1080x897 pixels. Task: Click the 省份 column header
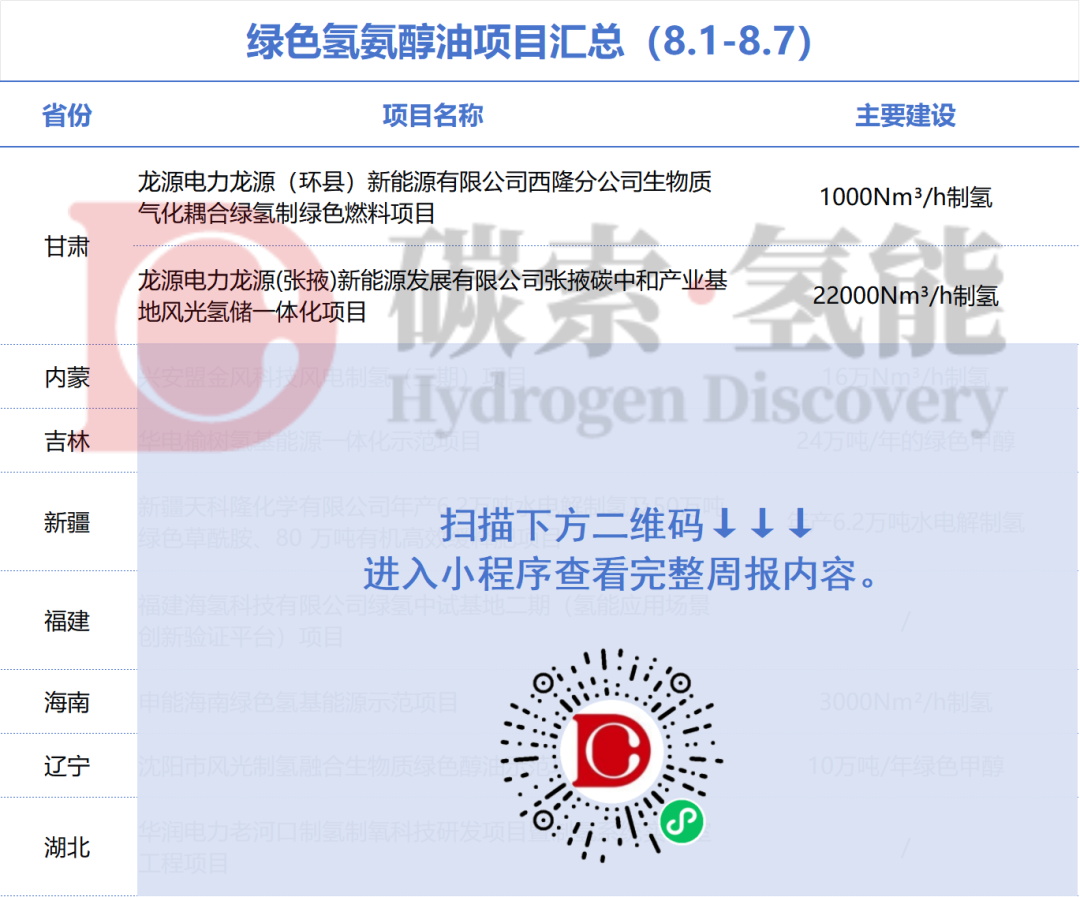tap(67, 116)
